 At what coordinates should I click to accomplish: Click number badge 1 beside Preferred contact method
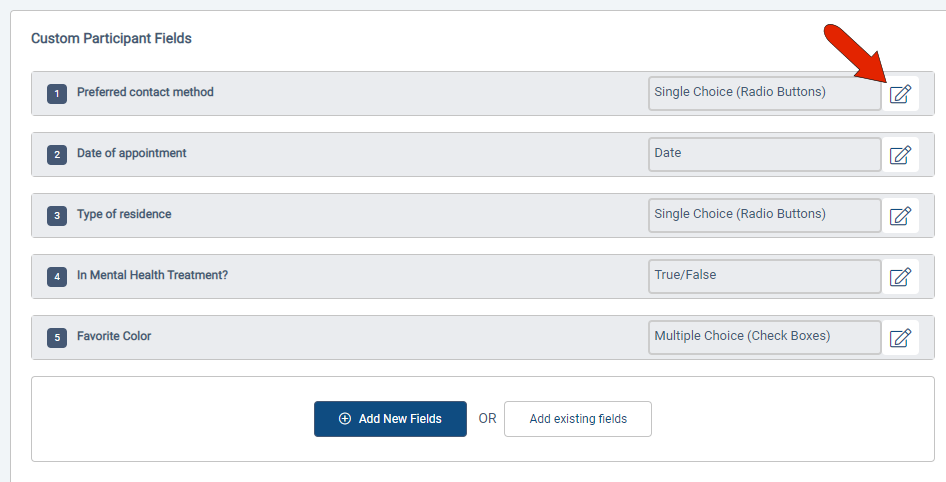tap(57, 94)
